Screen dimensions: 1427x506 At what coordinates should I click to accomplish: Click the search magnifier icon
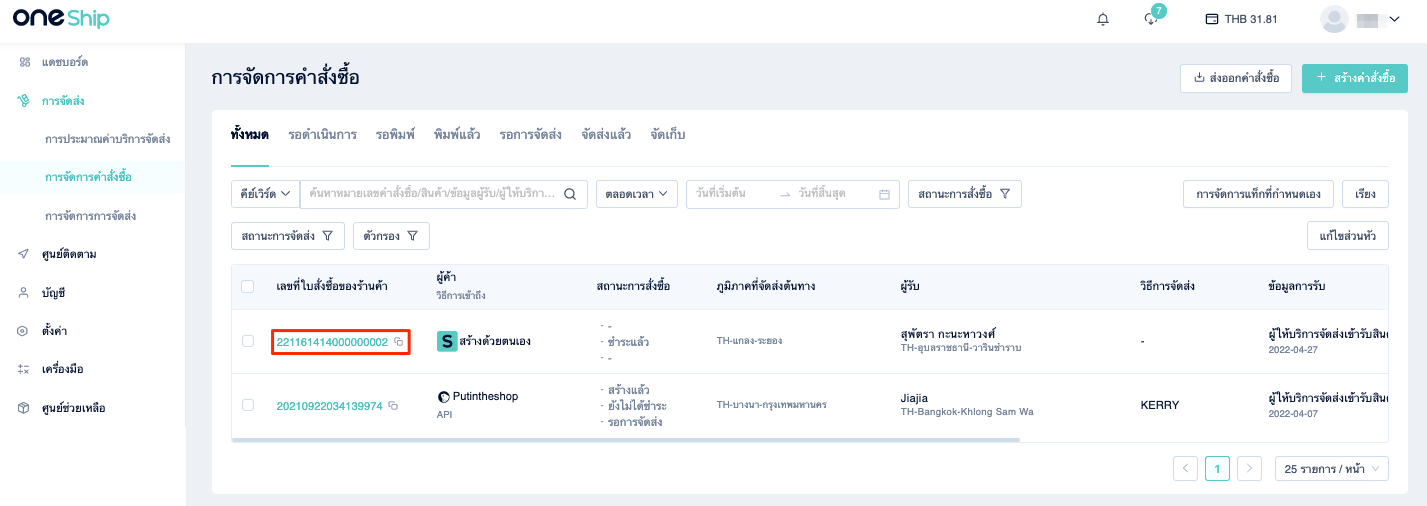(x=570, y=194)
